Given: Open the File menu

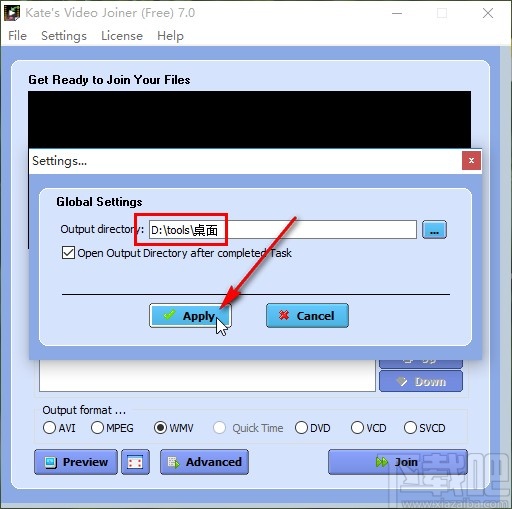Looking at the screenshot, I should (17, 36).
